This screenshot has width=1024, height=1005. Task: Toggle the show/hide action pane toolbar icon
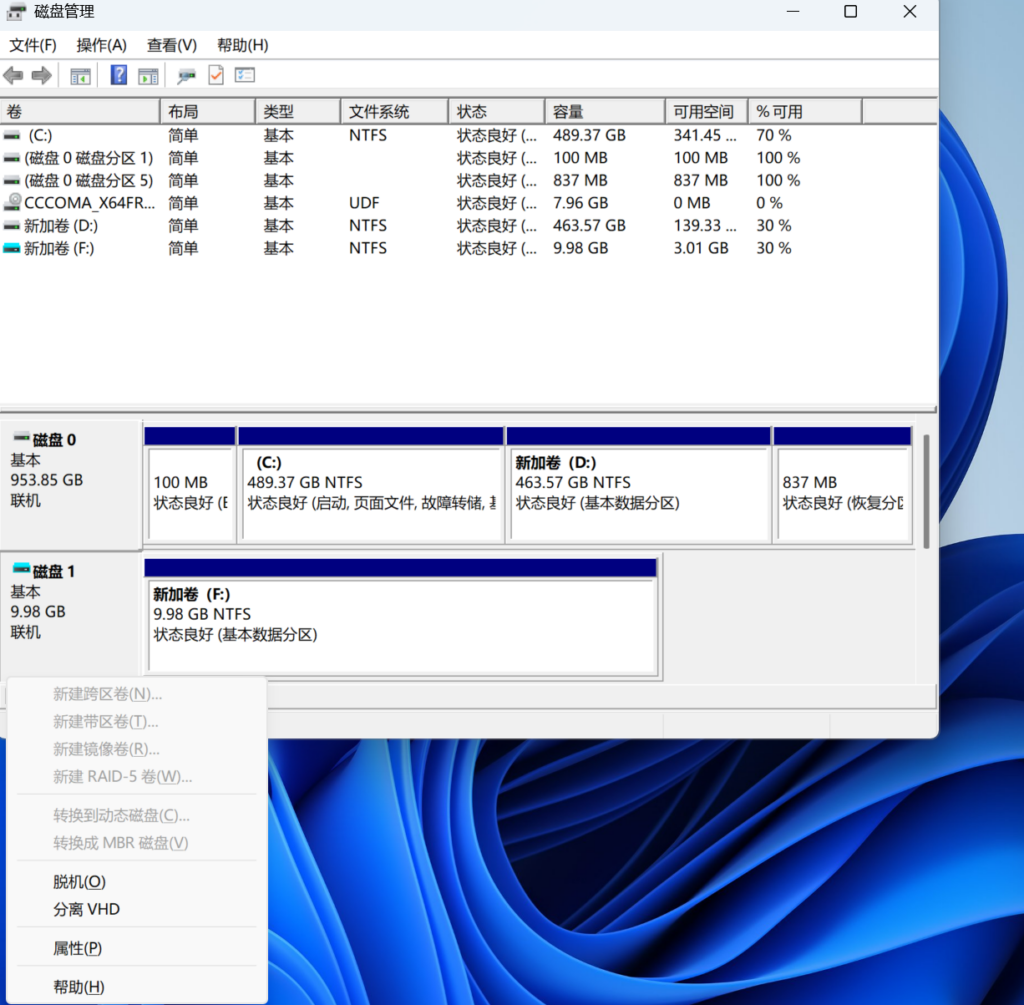pos(148,76)
